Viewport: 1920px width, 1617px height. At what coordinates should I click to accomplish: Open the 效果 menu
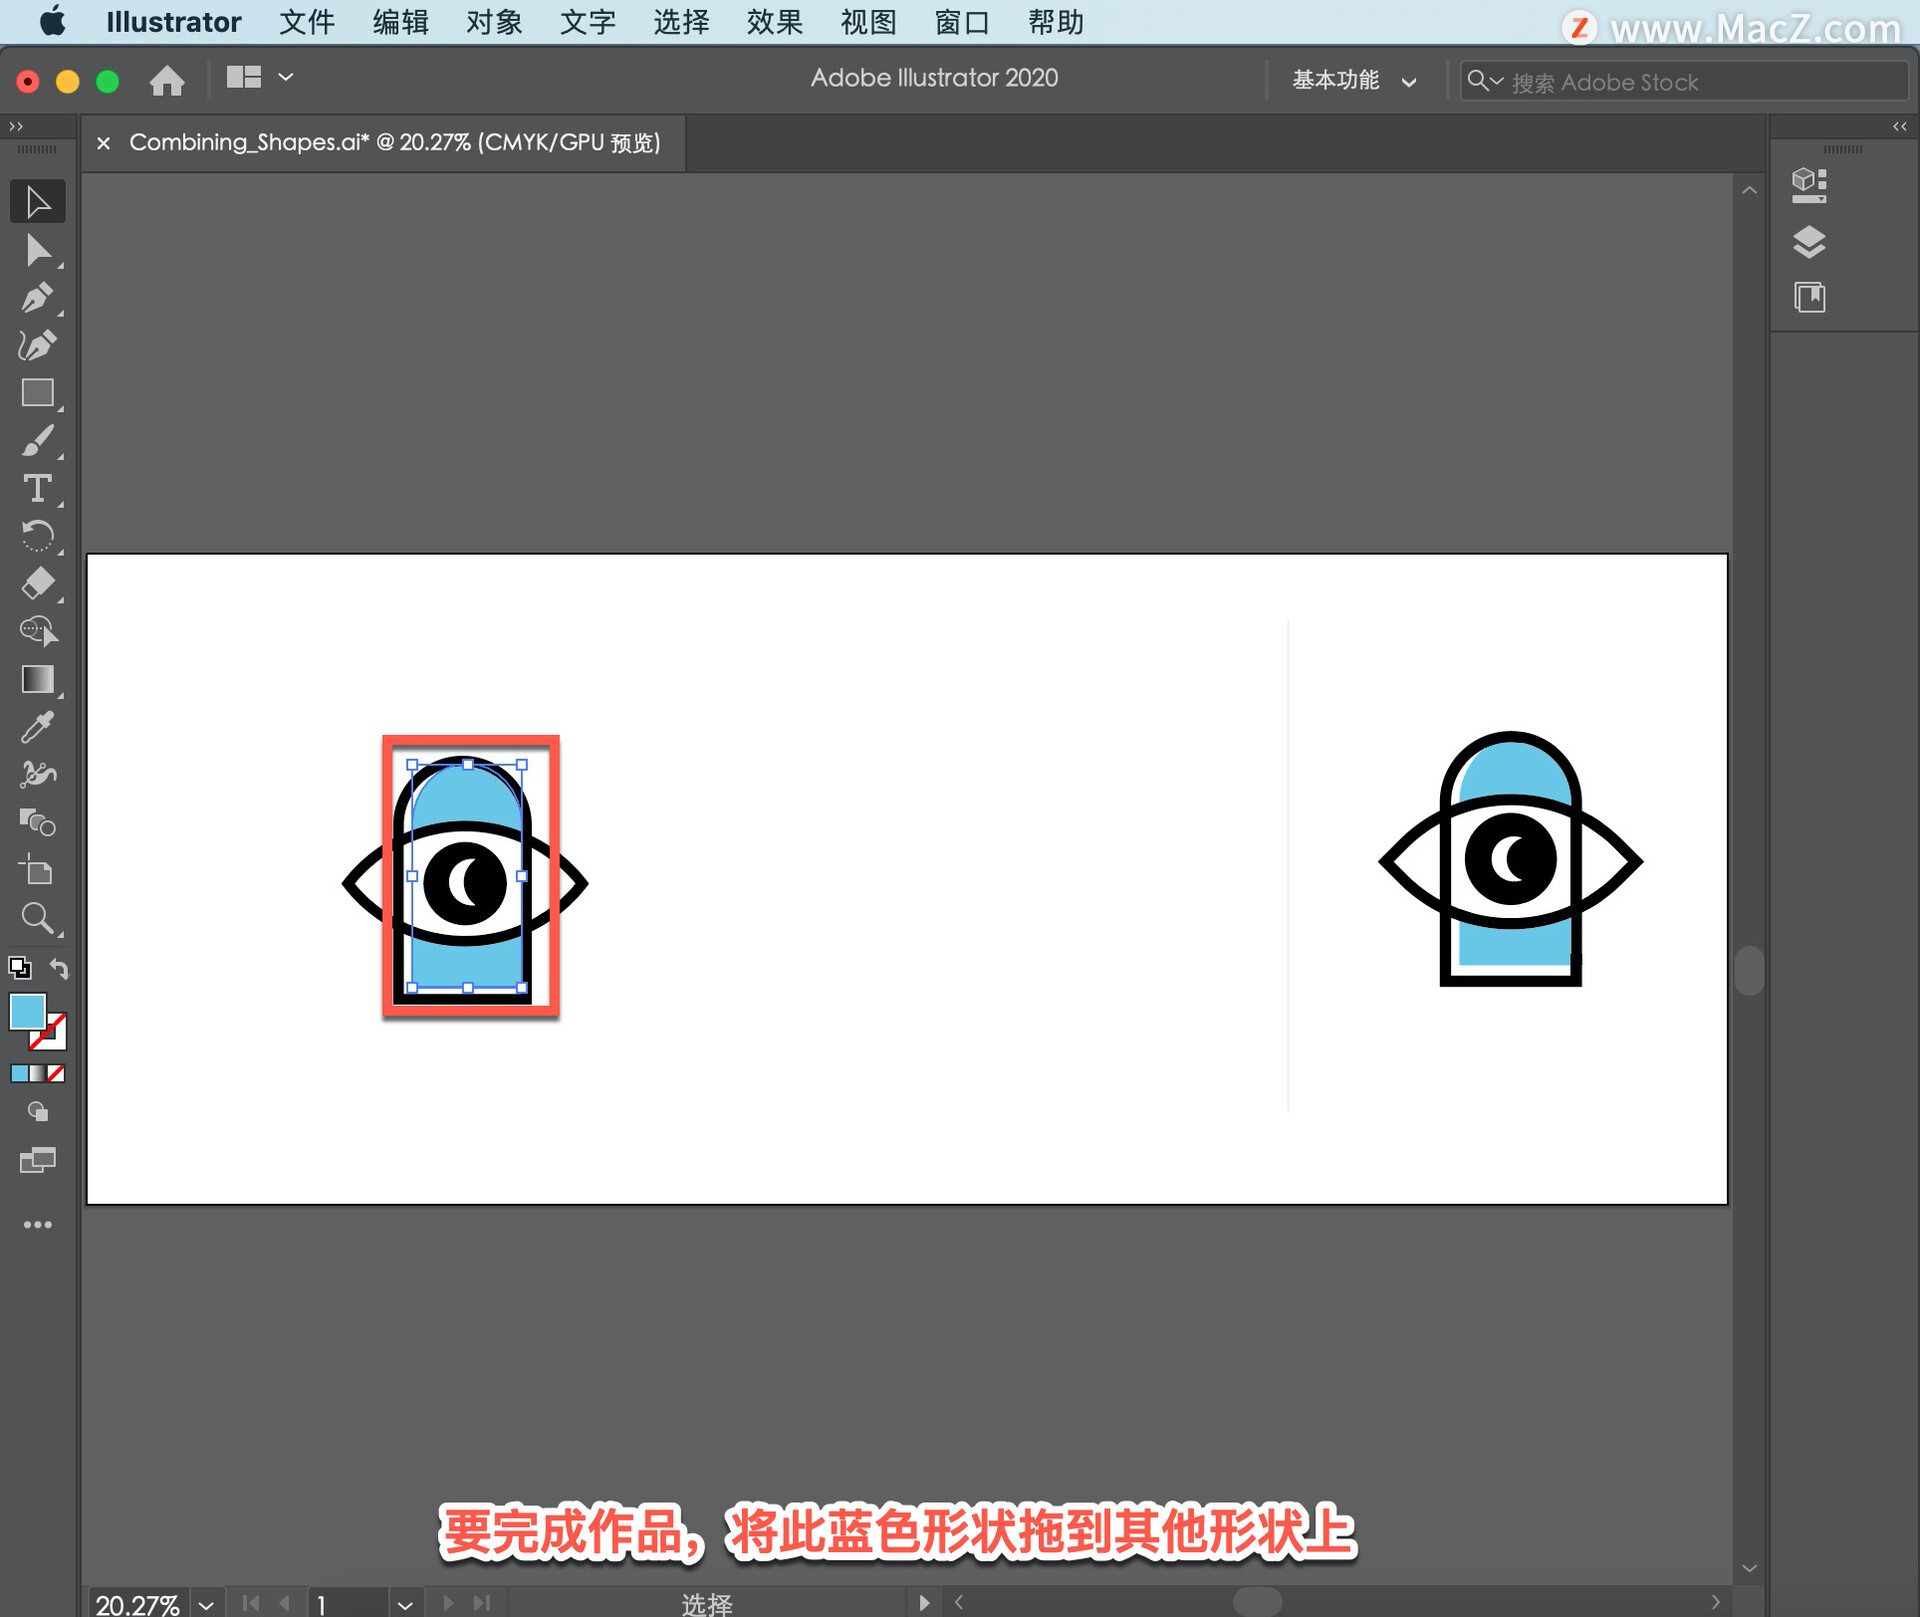[x=774, y=22]
